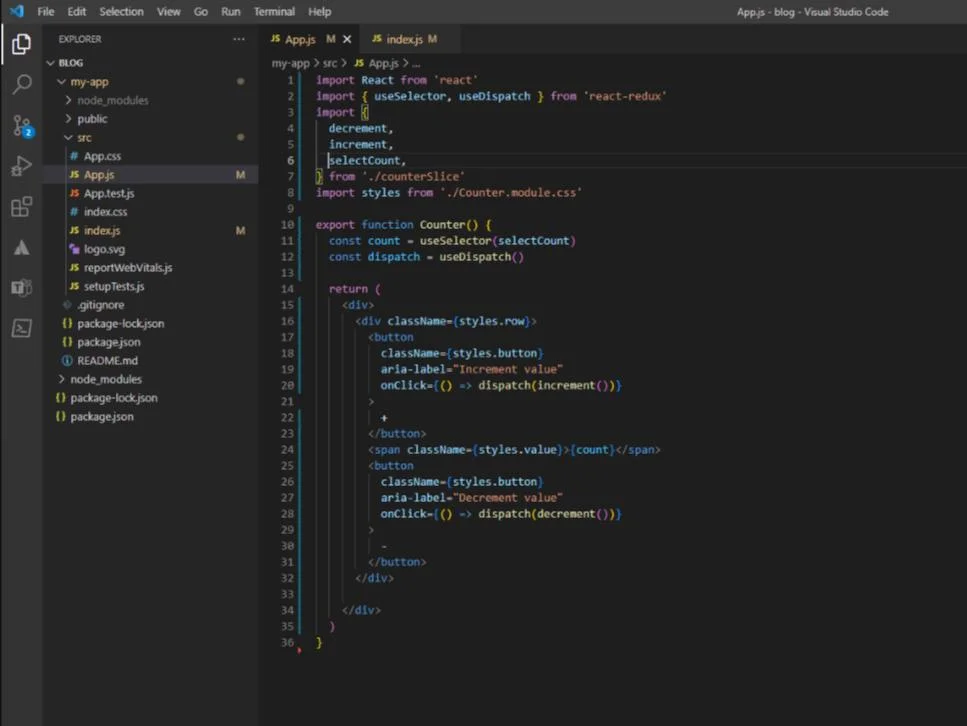The height and width of the screenshot is (726, 967).
Task: Click the JS icon of index.js tab
Action: tap(377, 38)
